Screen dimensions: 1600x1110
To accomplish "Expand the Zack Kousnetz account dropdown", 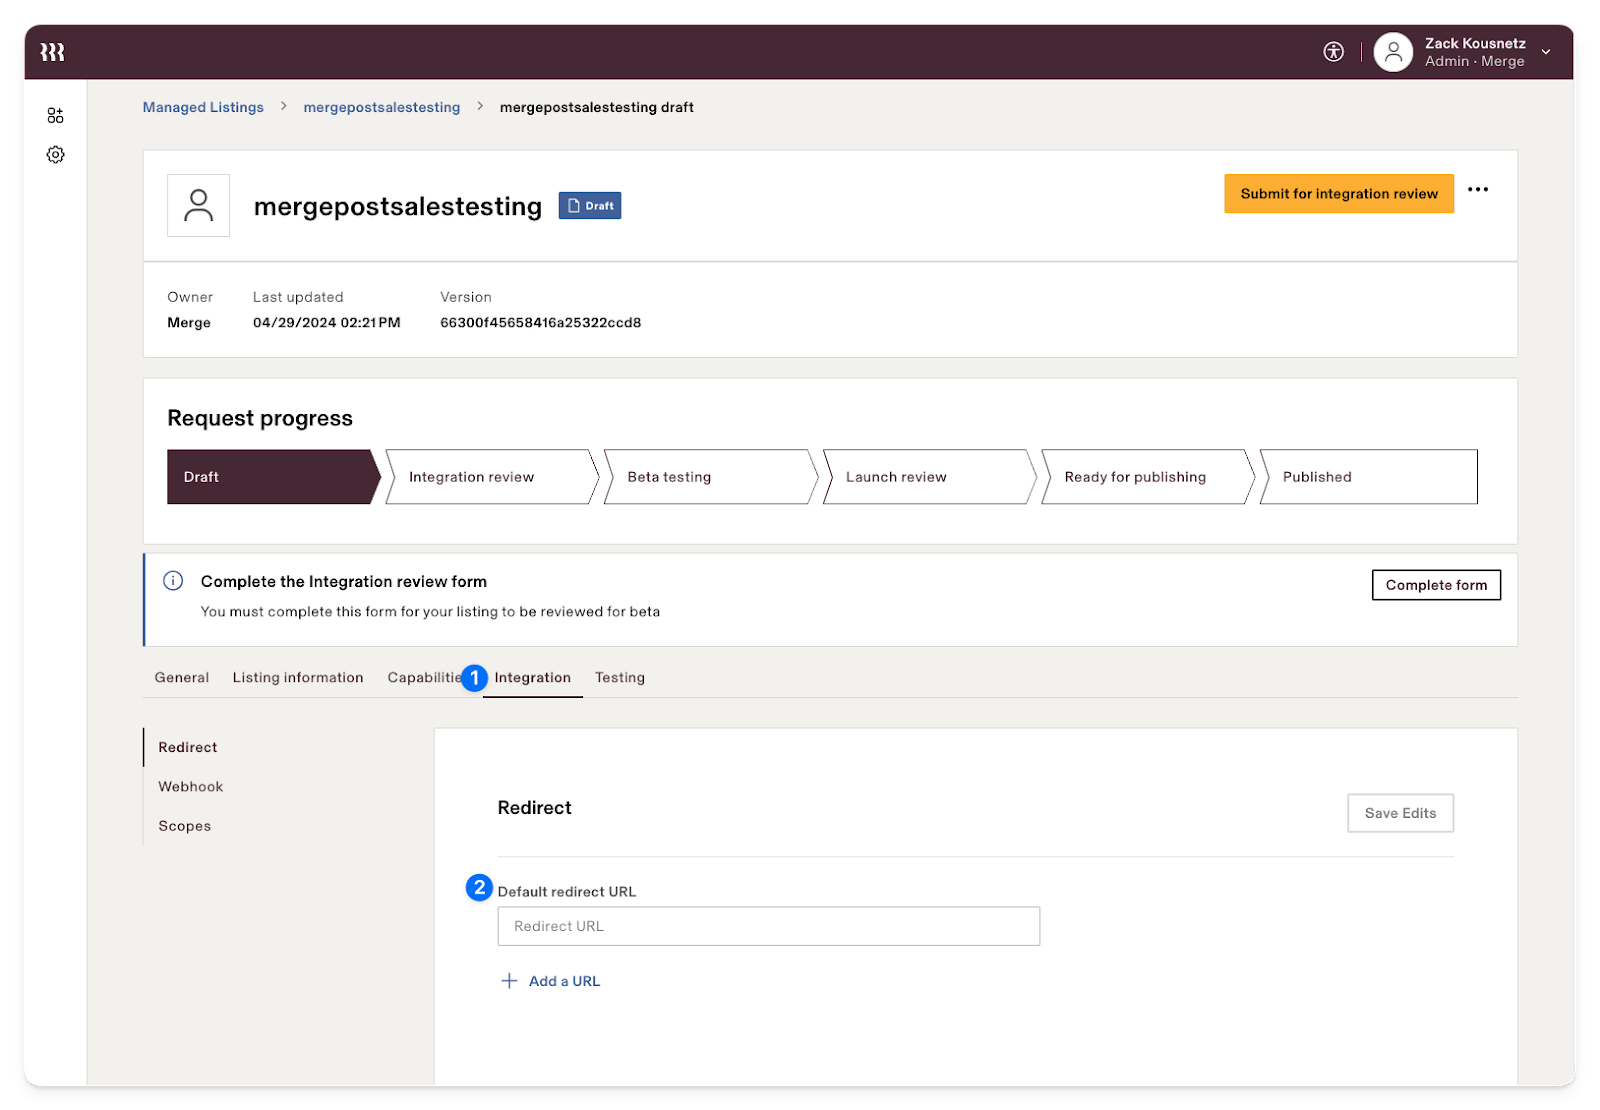I will [1546, 52].
